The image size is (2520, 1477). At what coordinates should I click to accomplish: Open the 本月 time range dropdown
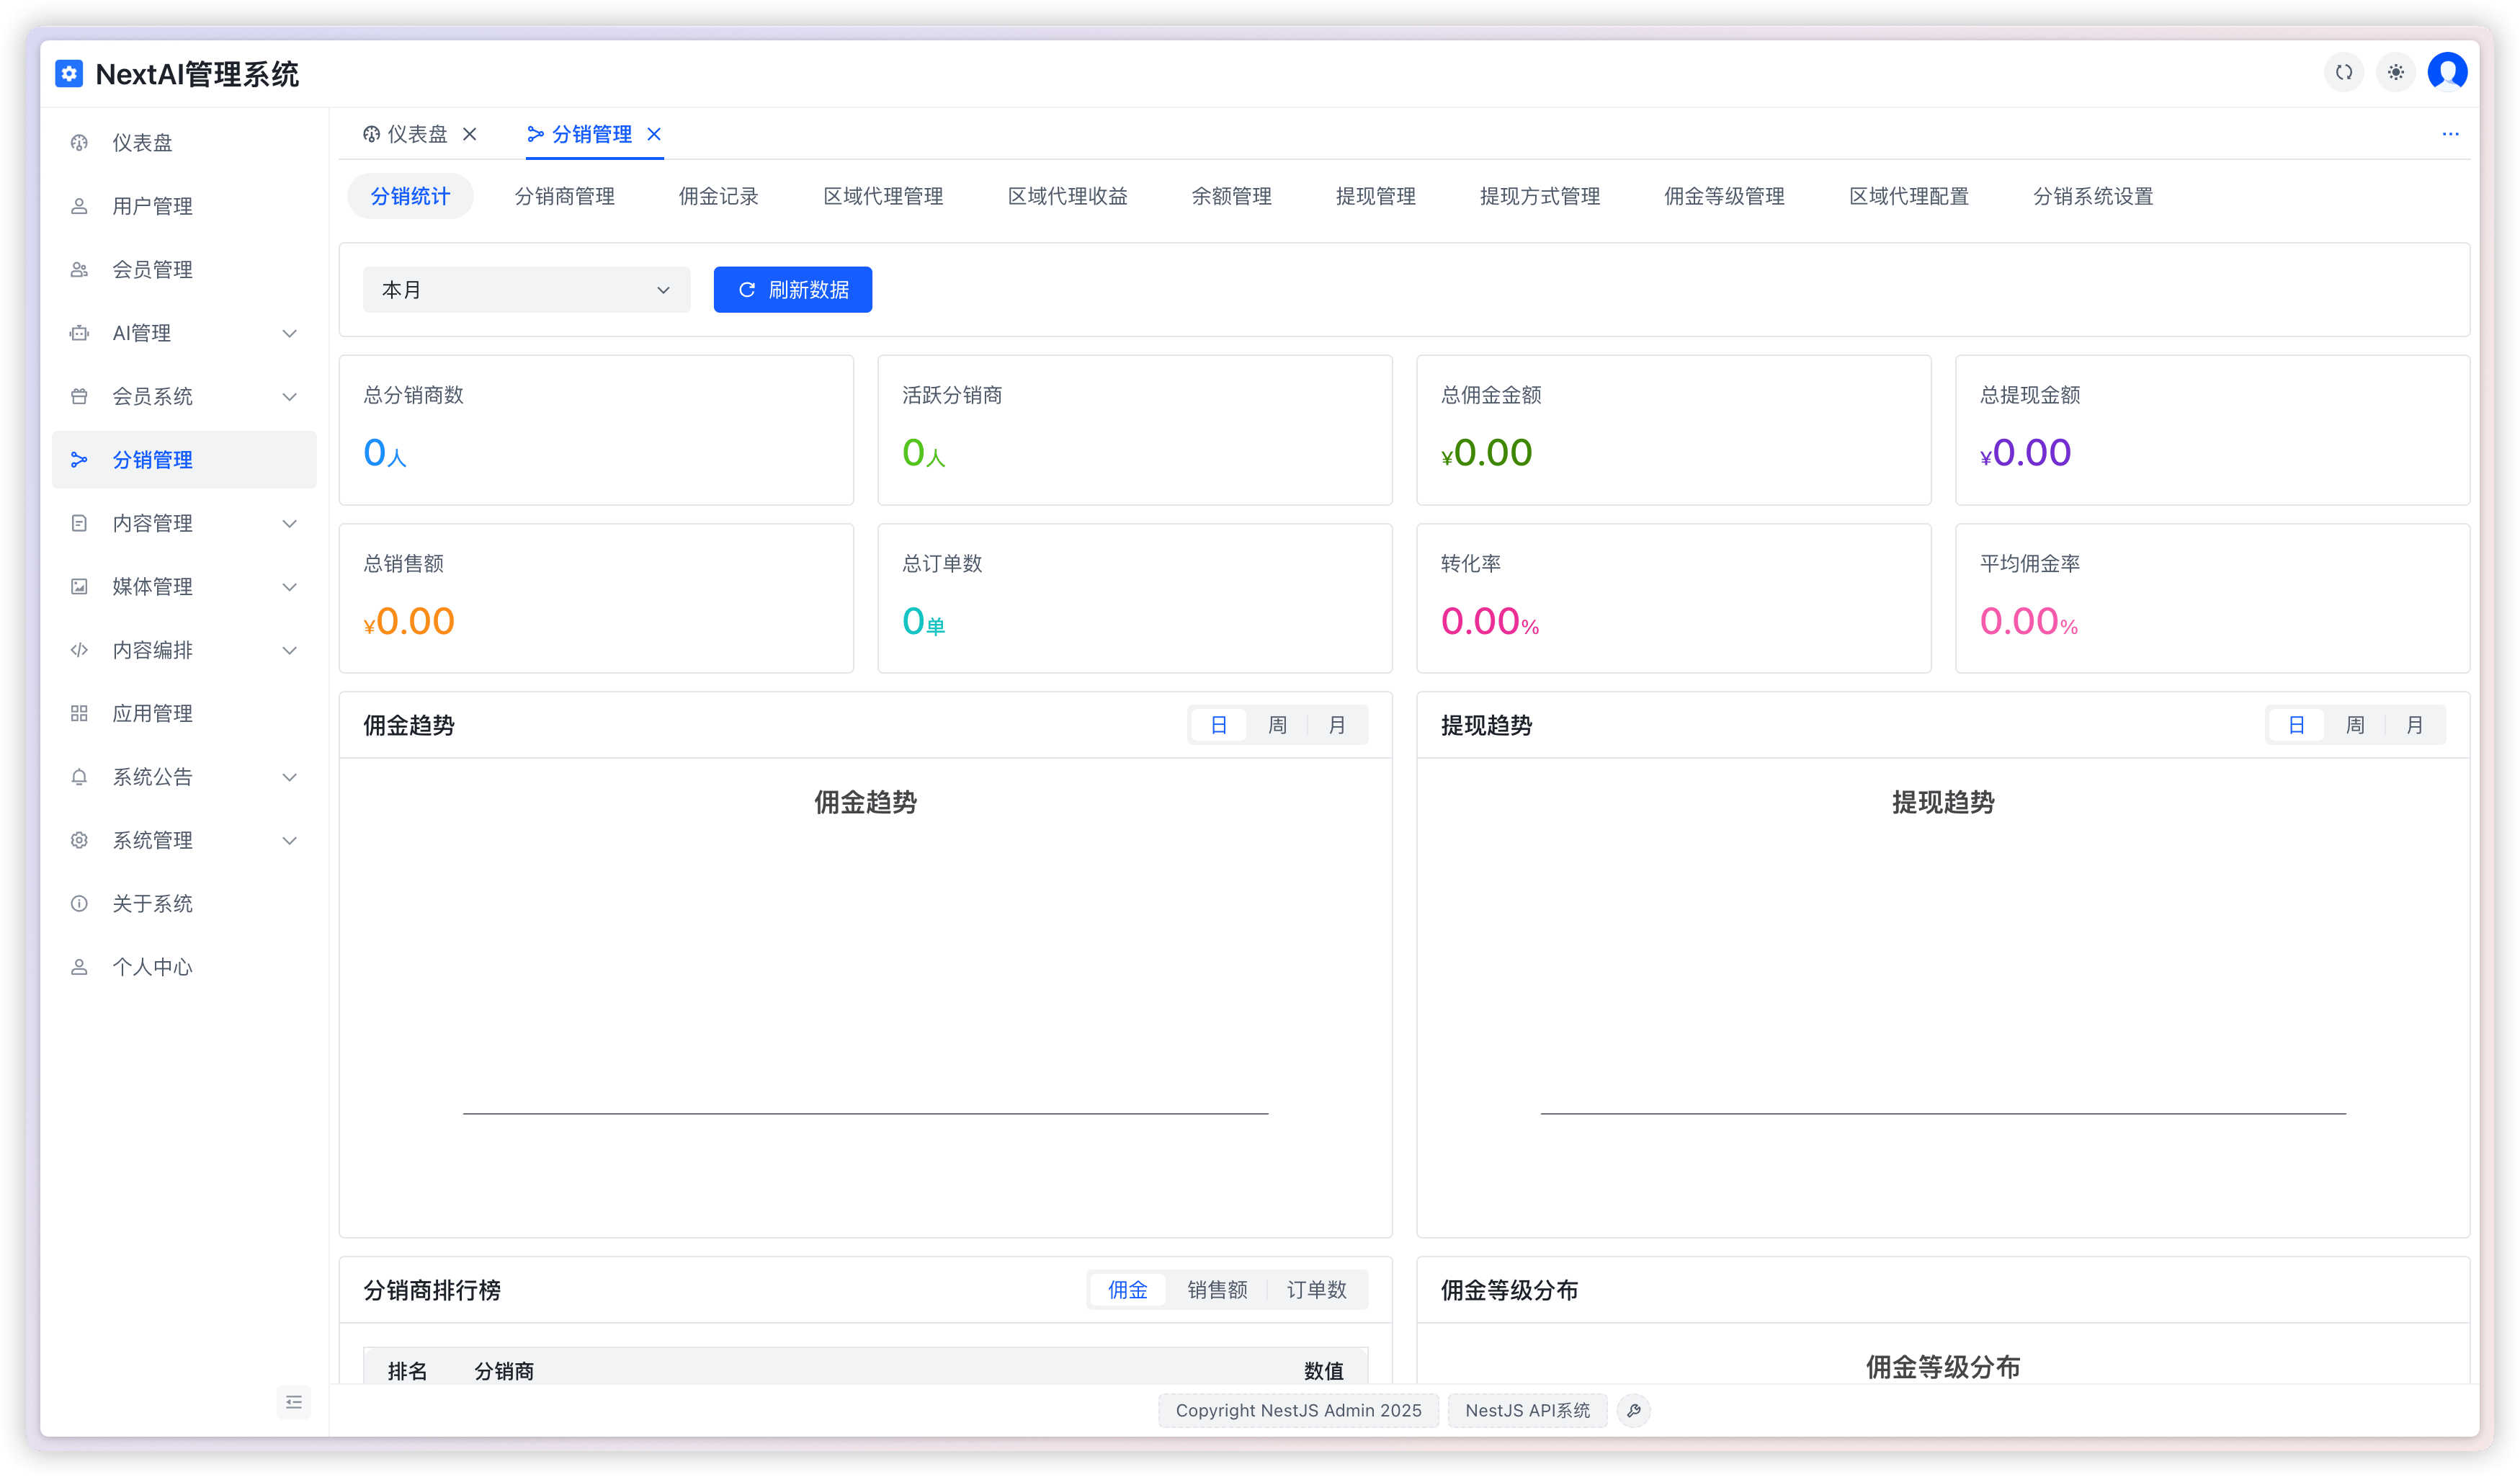click(x=526, y=290)
